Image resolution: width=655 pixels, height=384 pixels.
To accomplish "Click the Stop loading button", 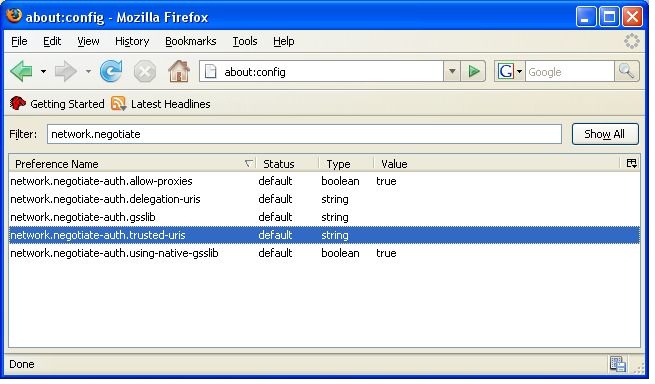I will [145, 72].
